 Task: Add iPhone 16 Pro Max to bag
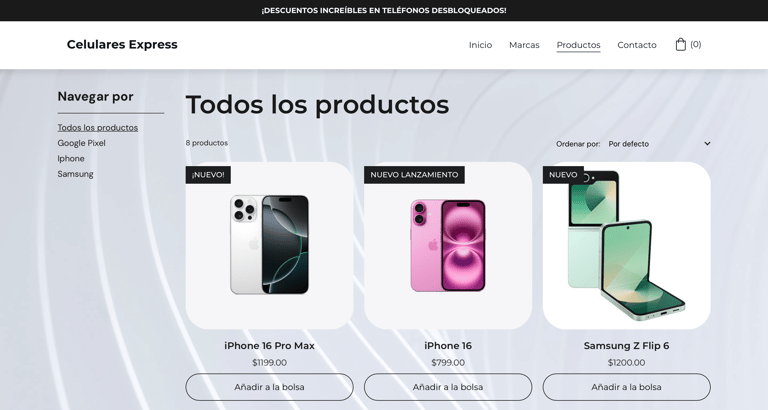[x=269, y=387]
